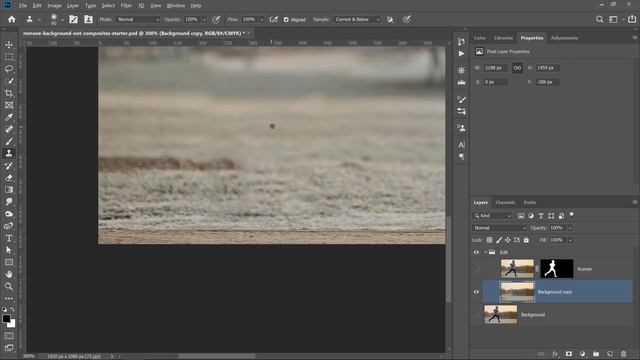Click the link width and height icon
Screen dimensions: 640x360
click(x=517, y=68)
